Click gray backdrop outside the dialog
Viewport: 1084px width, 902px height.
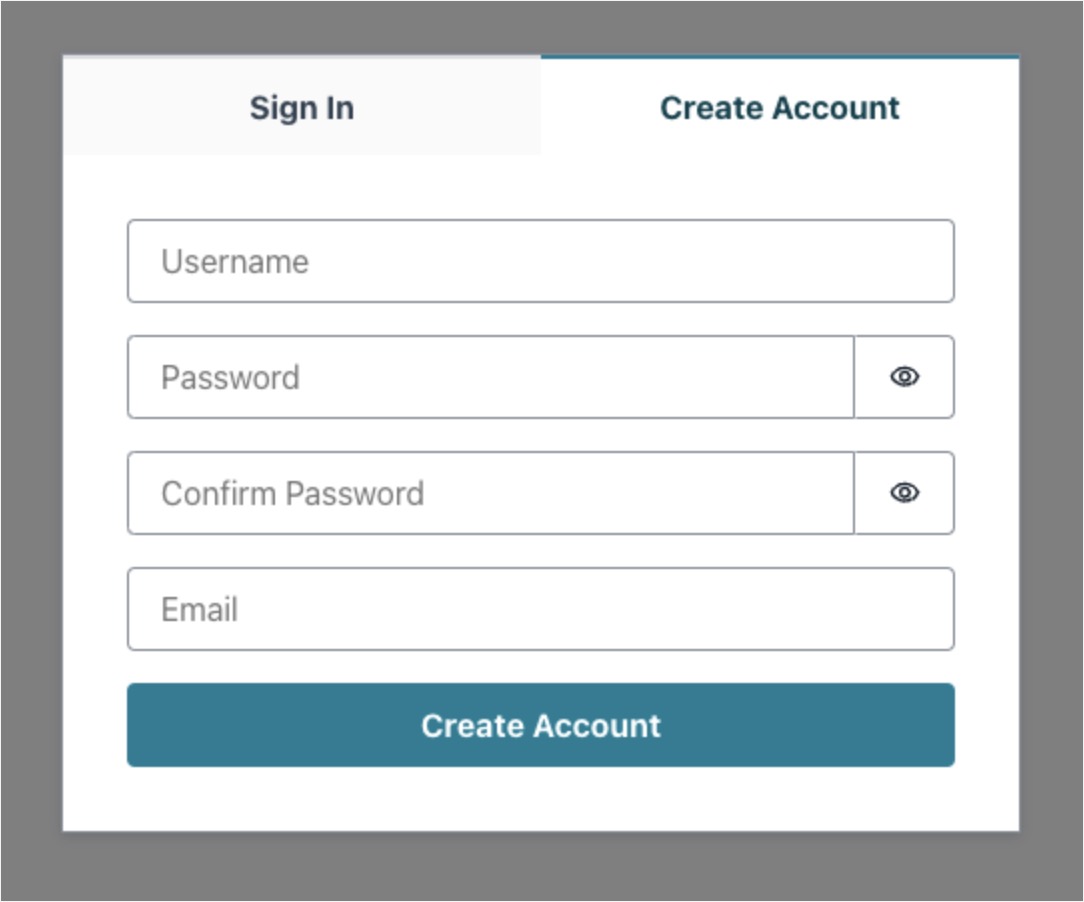click(30, 450)
